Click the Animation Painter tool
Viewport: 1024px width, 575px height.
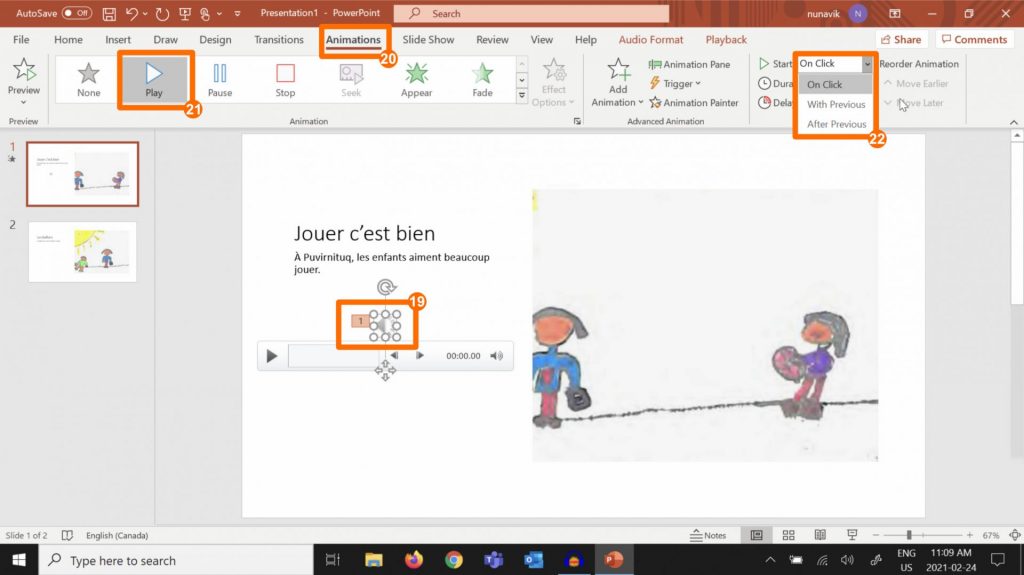[694, 102]
